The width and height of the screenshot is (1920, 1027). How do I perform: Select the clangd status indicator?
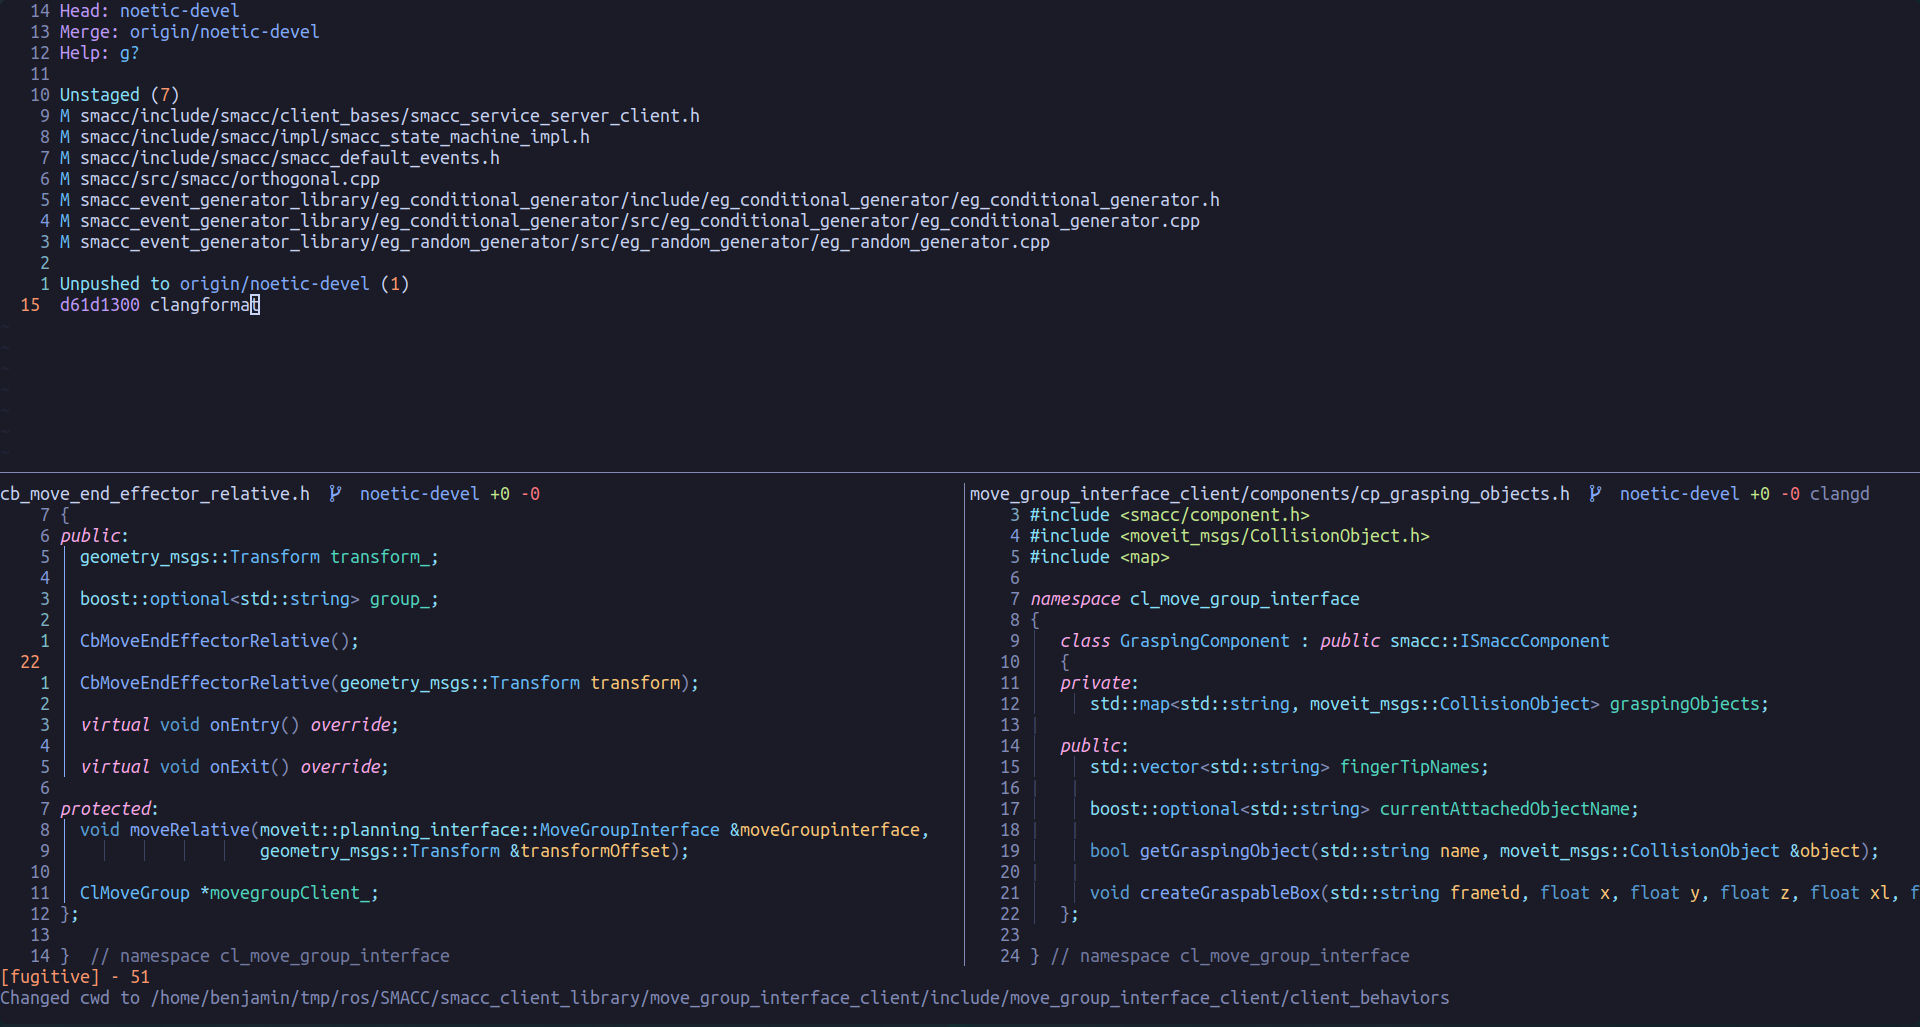click(1841, 493)
